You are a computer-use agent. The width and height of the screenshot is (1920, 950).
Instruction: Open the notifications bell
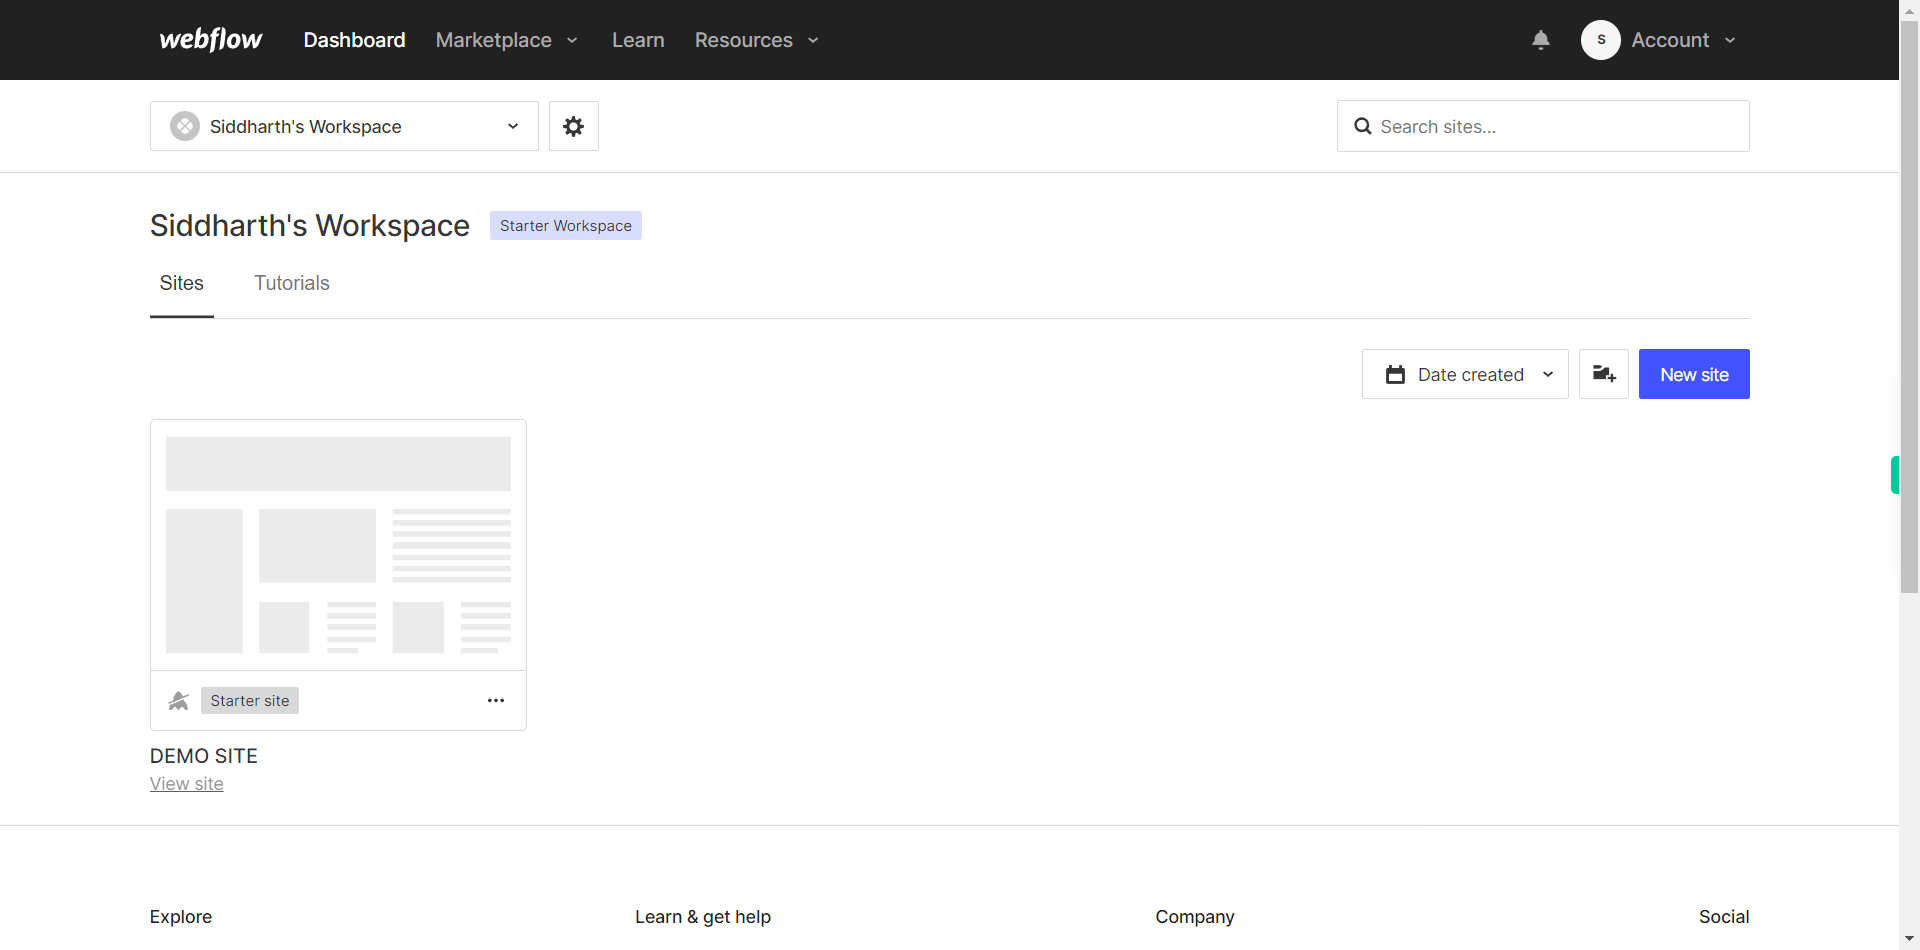tap(1541, 40)
